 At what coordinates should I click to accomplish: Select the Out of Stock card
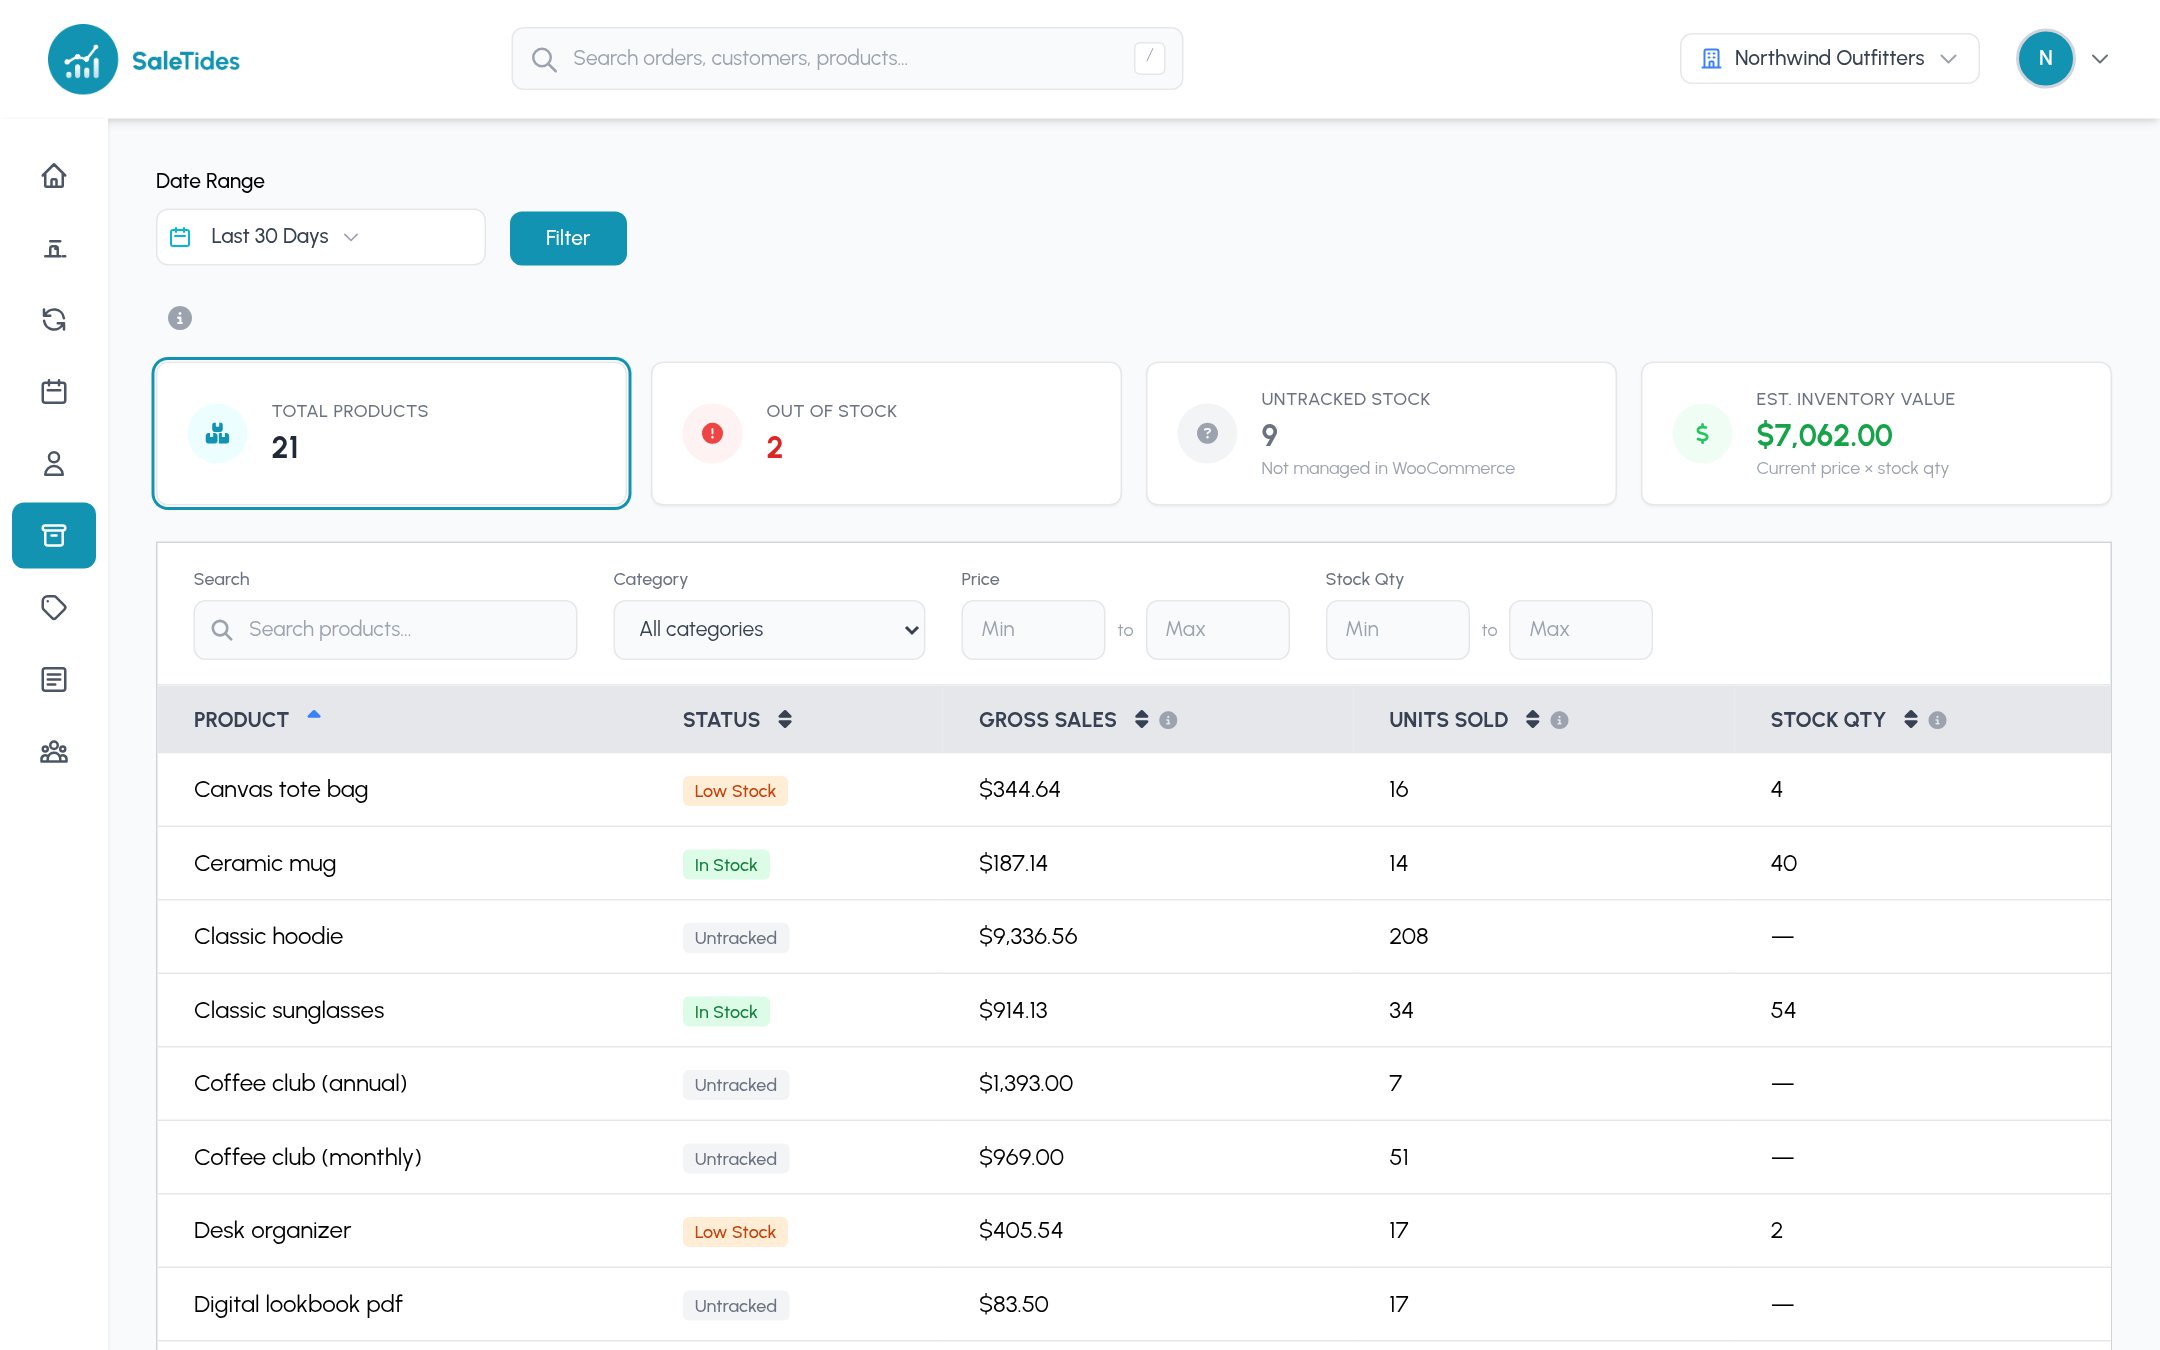point(886,433)
